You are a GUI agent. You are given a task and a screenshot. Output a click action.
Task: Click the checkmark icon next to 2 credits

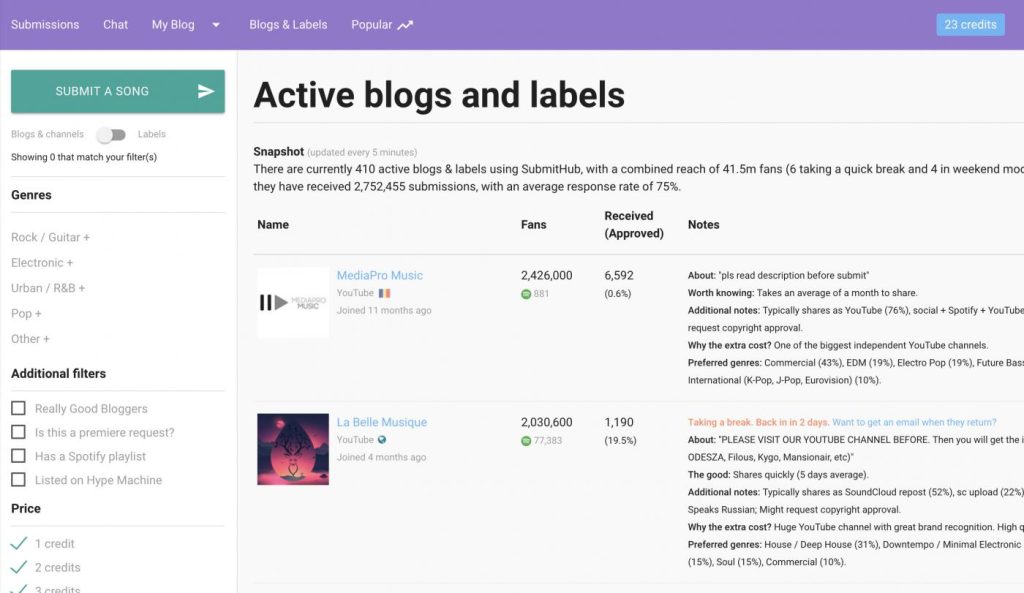[18, 567]
